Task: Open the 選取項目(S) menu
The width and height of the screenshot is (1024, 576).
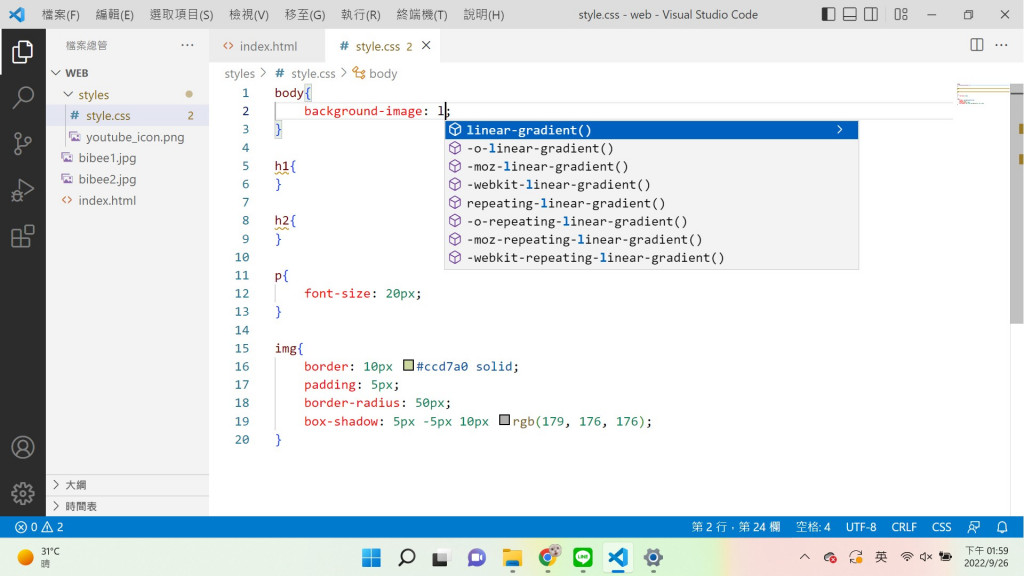Action: pos(181,14)
